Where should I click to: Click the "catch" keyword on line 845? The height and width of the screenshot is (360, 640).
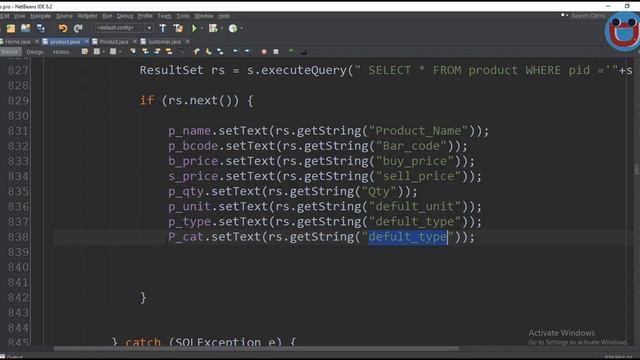(143, 342)
